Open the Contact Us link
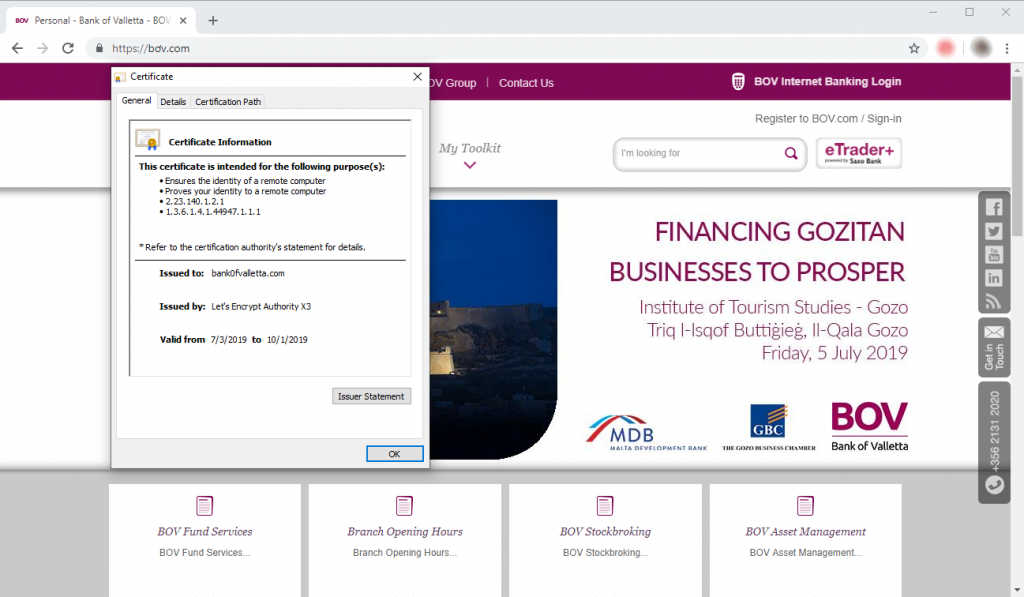 coord(526,83)
